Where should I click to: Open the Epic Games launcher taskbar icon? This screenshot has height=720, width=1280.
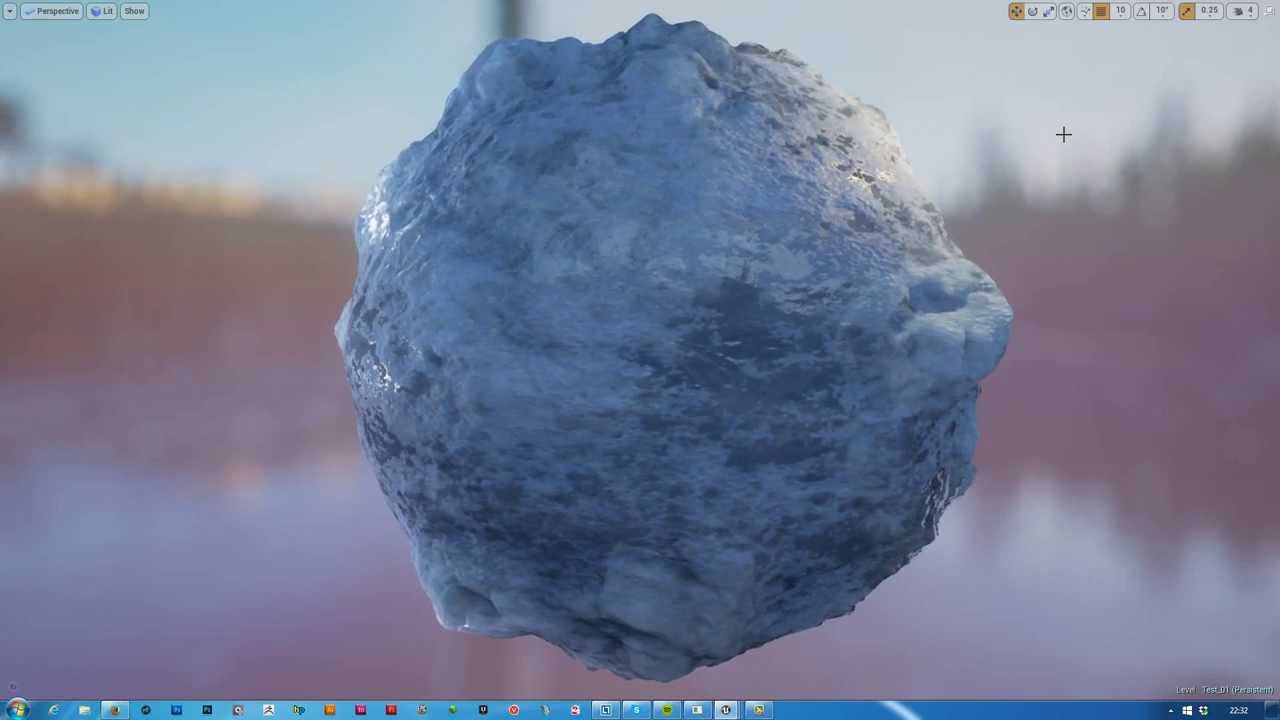(483, 710)
